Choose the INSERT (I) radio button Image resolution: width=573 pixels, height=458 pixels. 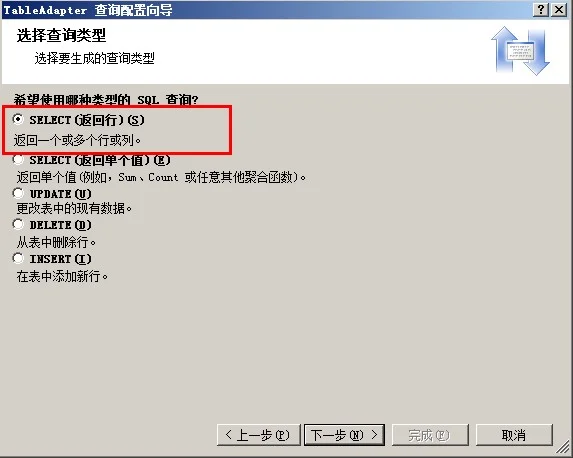tap(18, 258)
